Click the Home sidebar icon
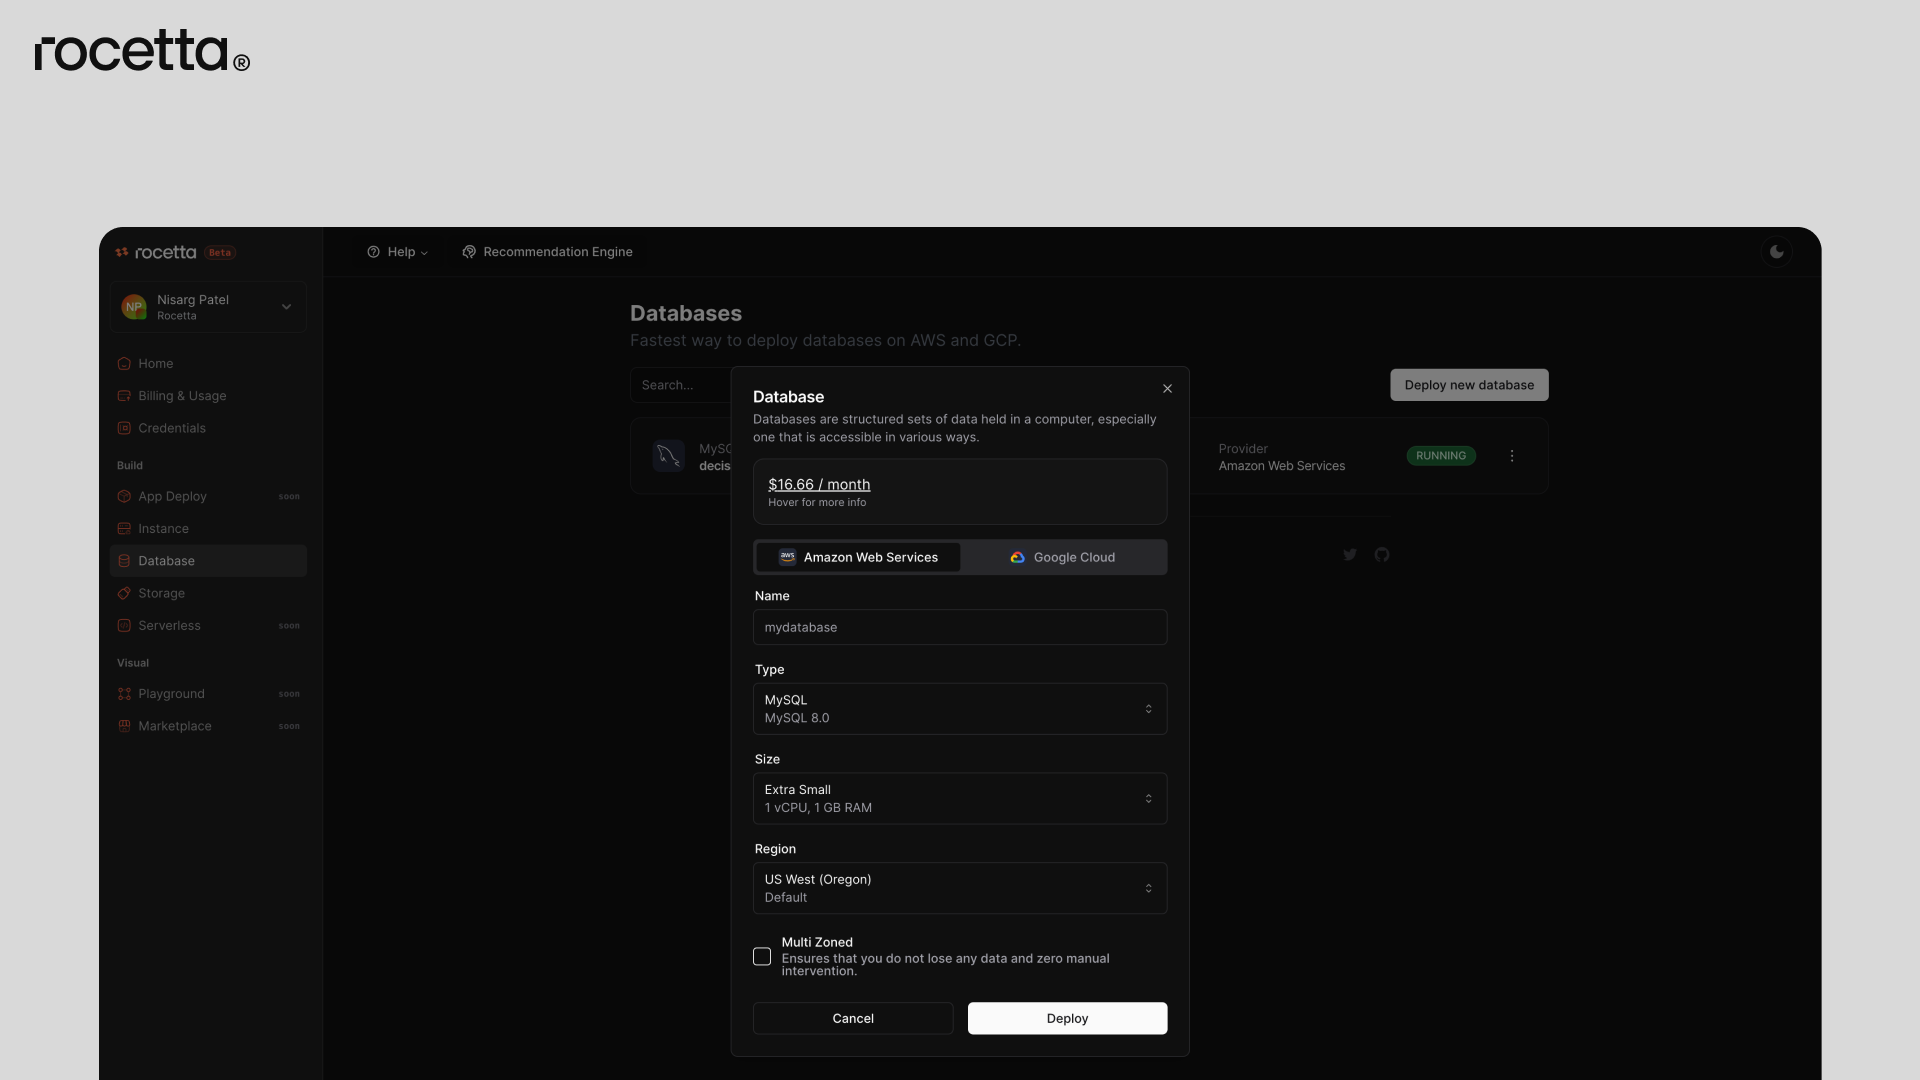The image size is (1920, 1080). tap(124, 364)
